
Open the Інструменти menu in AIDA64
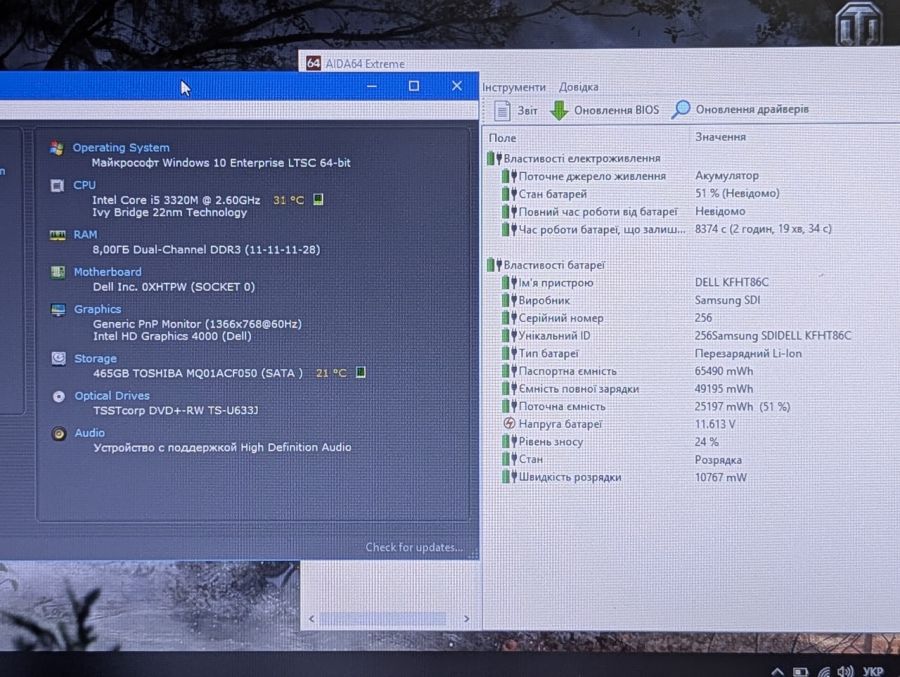pyautogui.click(x=514, y=87)
